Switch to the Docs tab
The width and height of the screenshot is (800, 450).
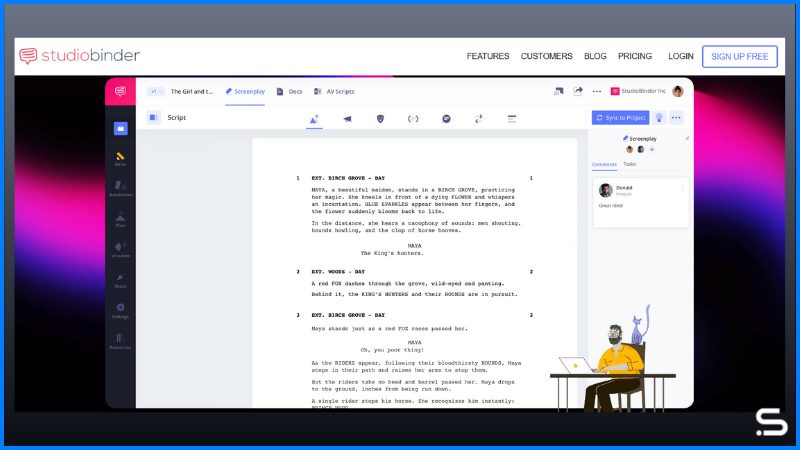[x=289, y=91]
